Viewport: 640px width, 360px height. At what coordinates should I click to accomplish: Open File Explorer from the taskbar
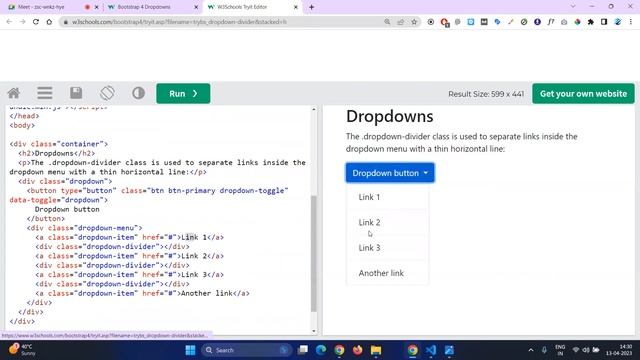point(376,350)
